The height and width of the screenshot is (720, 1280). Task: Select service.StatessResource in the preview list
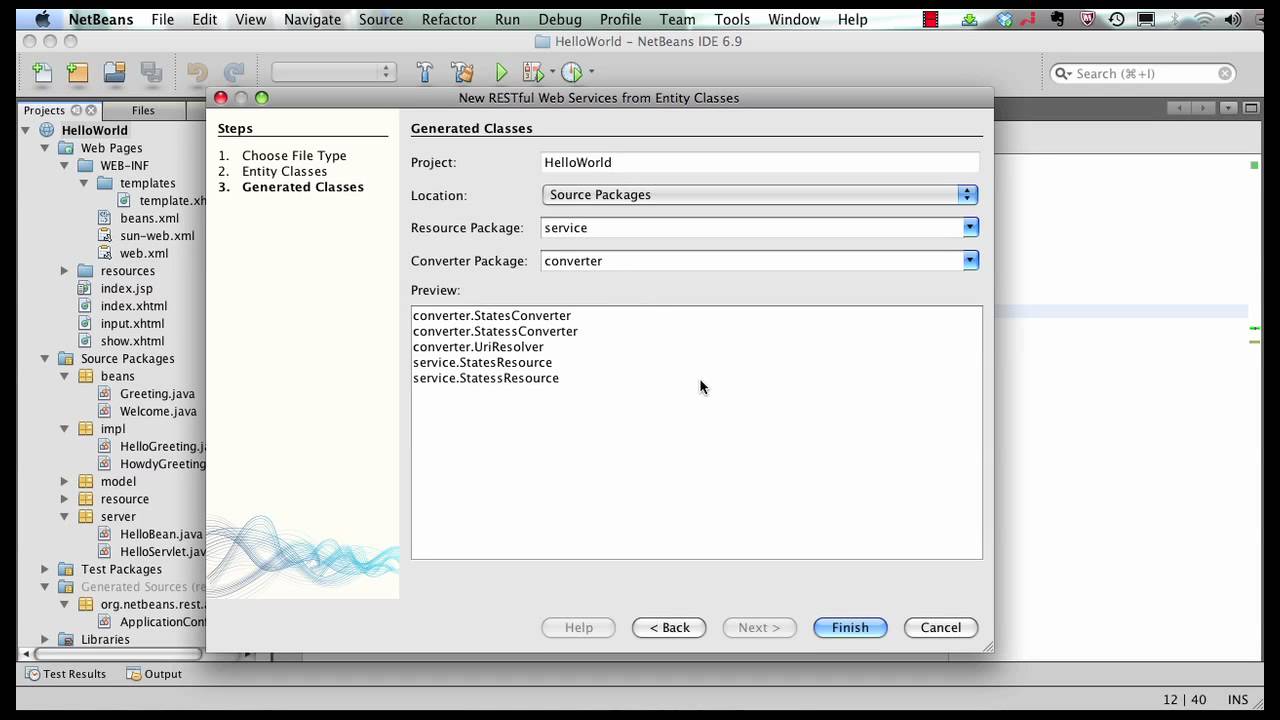pos(486,378)
